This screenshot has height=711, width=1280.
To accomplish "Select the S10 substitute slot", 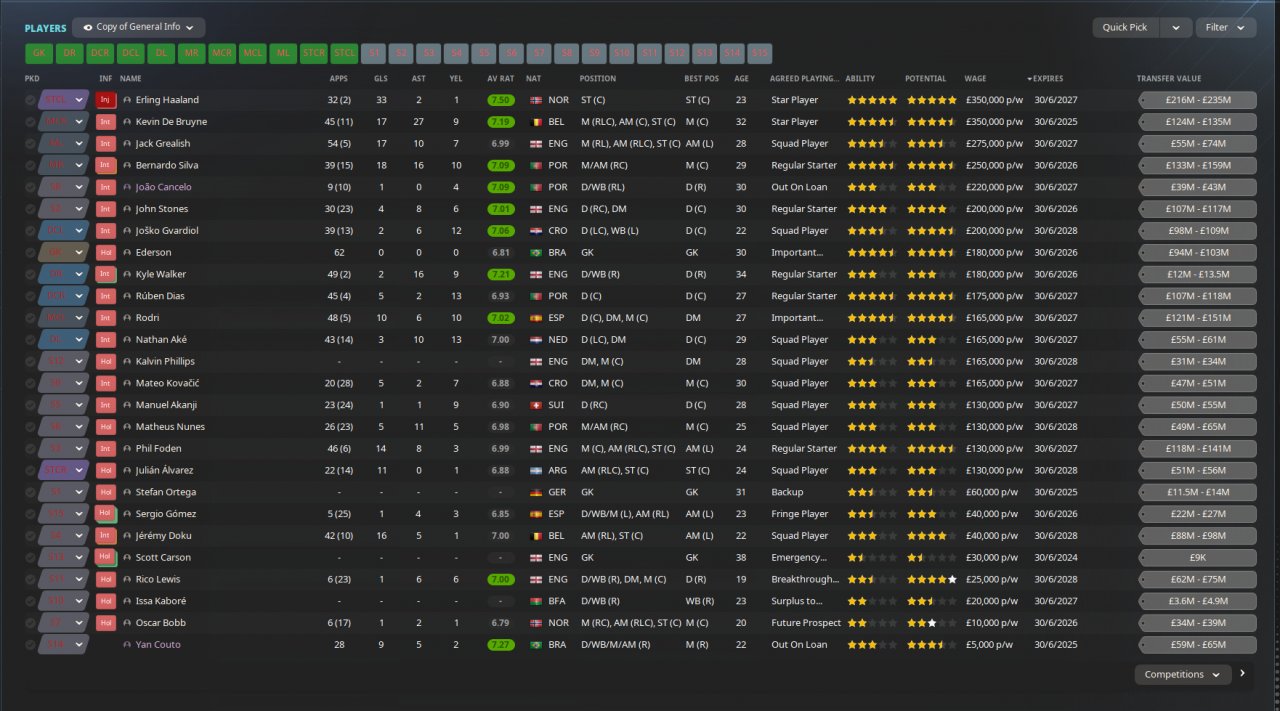I will [622, 54].
